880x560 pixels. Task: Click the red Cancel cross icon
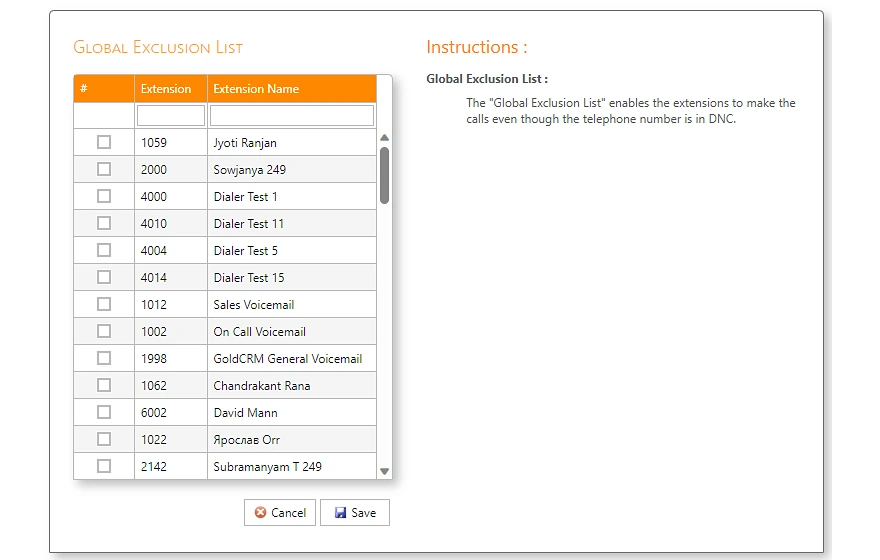click(x=260, y=512)
